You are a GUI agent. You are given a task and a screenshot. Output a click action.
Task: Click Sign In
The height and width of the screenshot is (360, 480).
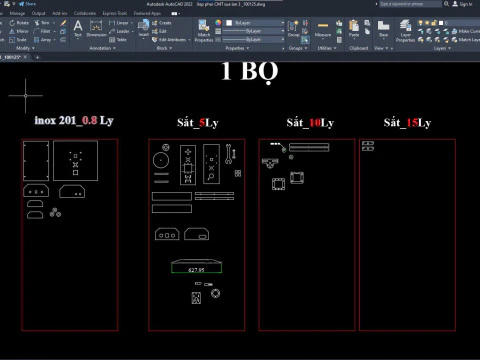point(463,4)
